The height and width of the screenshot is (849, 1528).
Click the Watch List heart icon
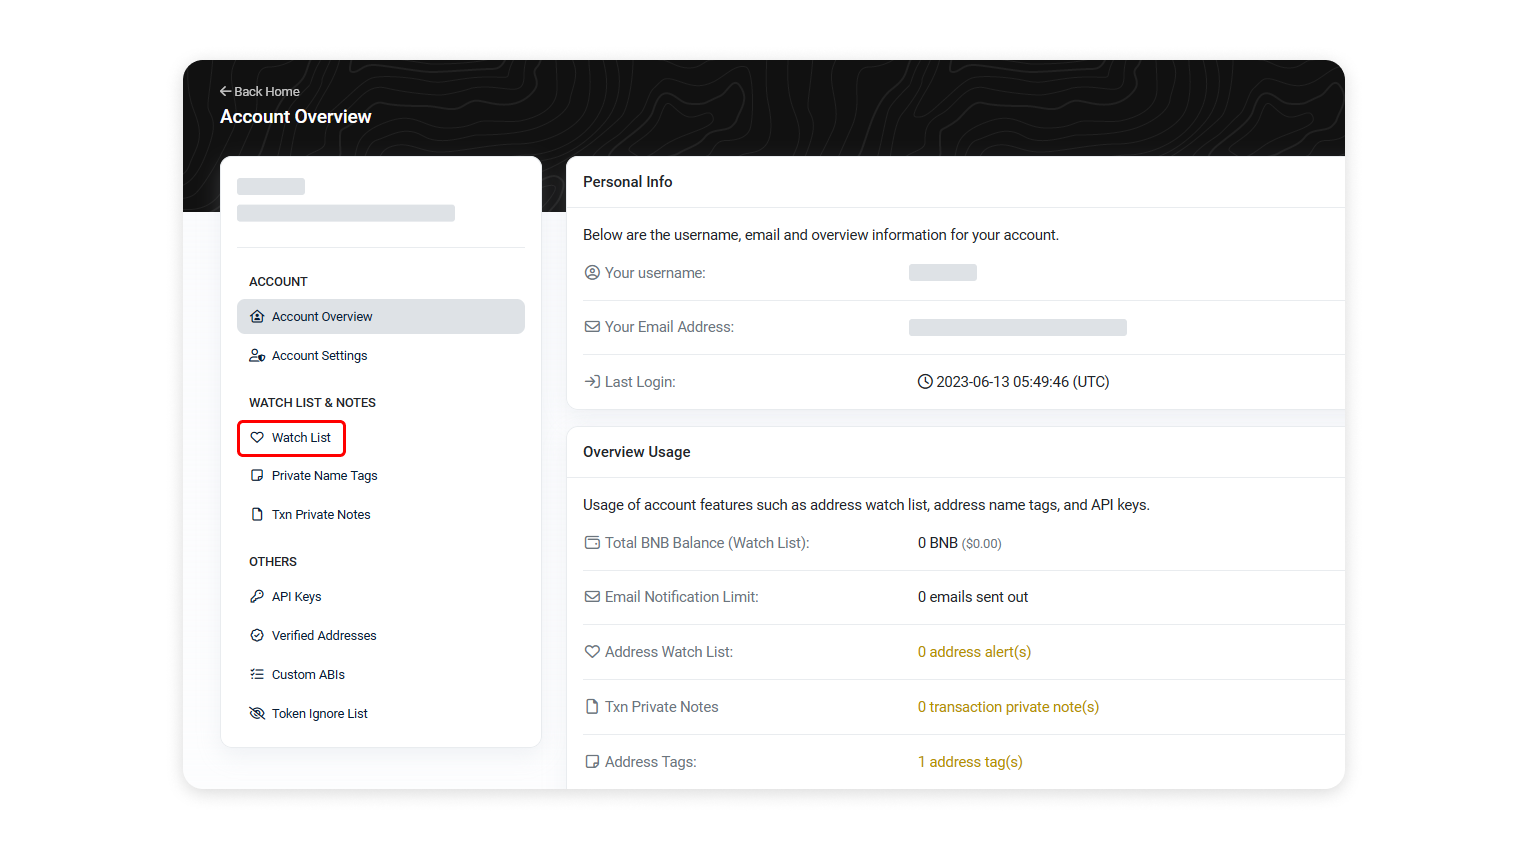pyautogui.click(x=257, y=437)
